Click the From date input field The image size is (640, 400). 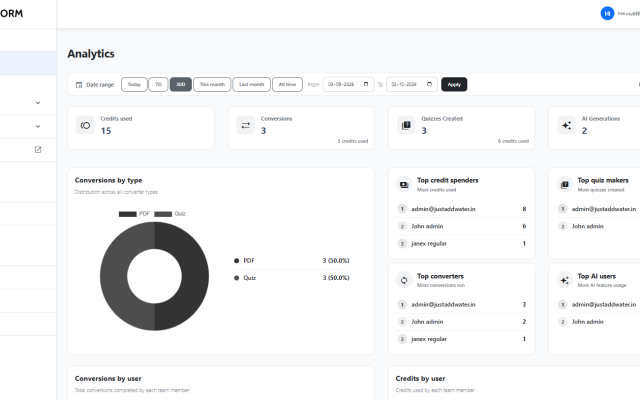(x=348, y=84)
